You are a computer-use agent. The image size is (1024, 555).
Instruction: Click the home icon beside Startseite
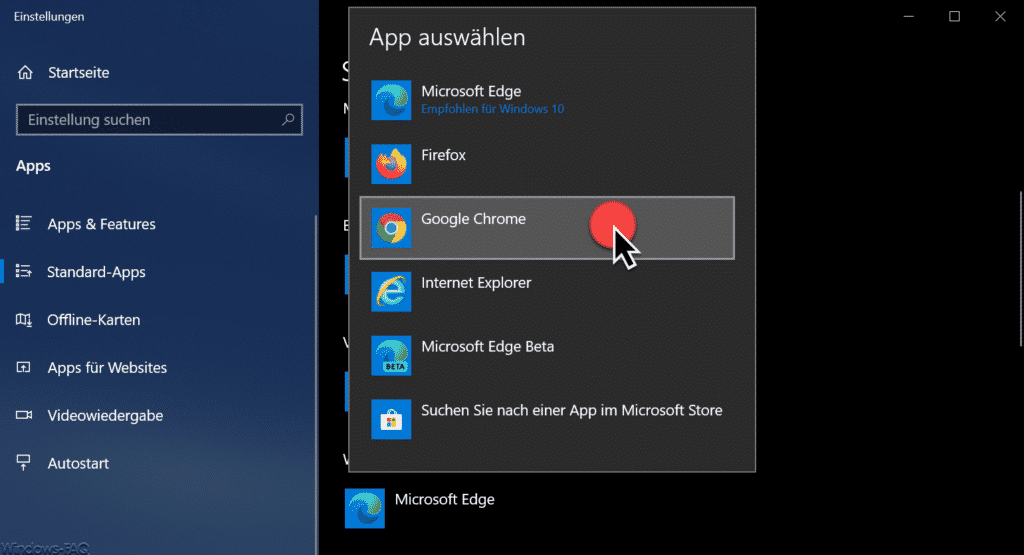click(25, 72)
